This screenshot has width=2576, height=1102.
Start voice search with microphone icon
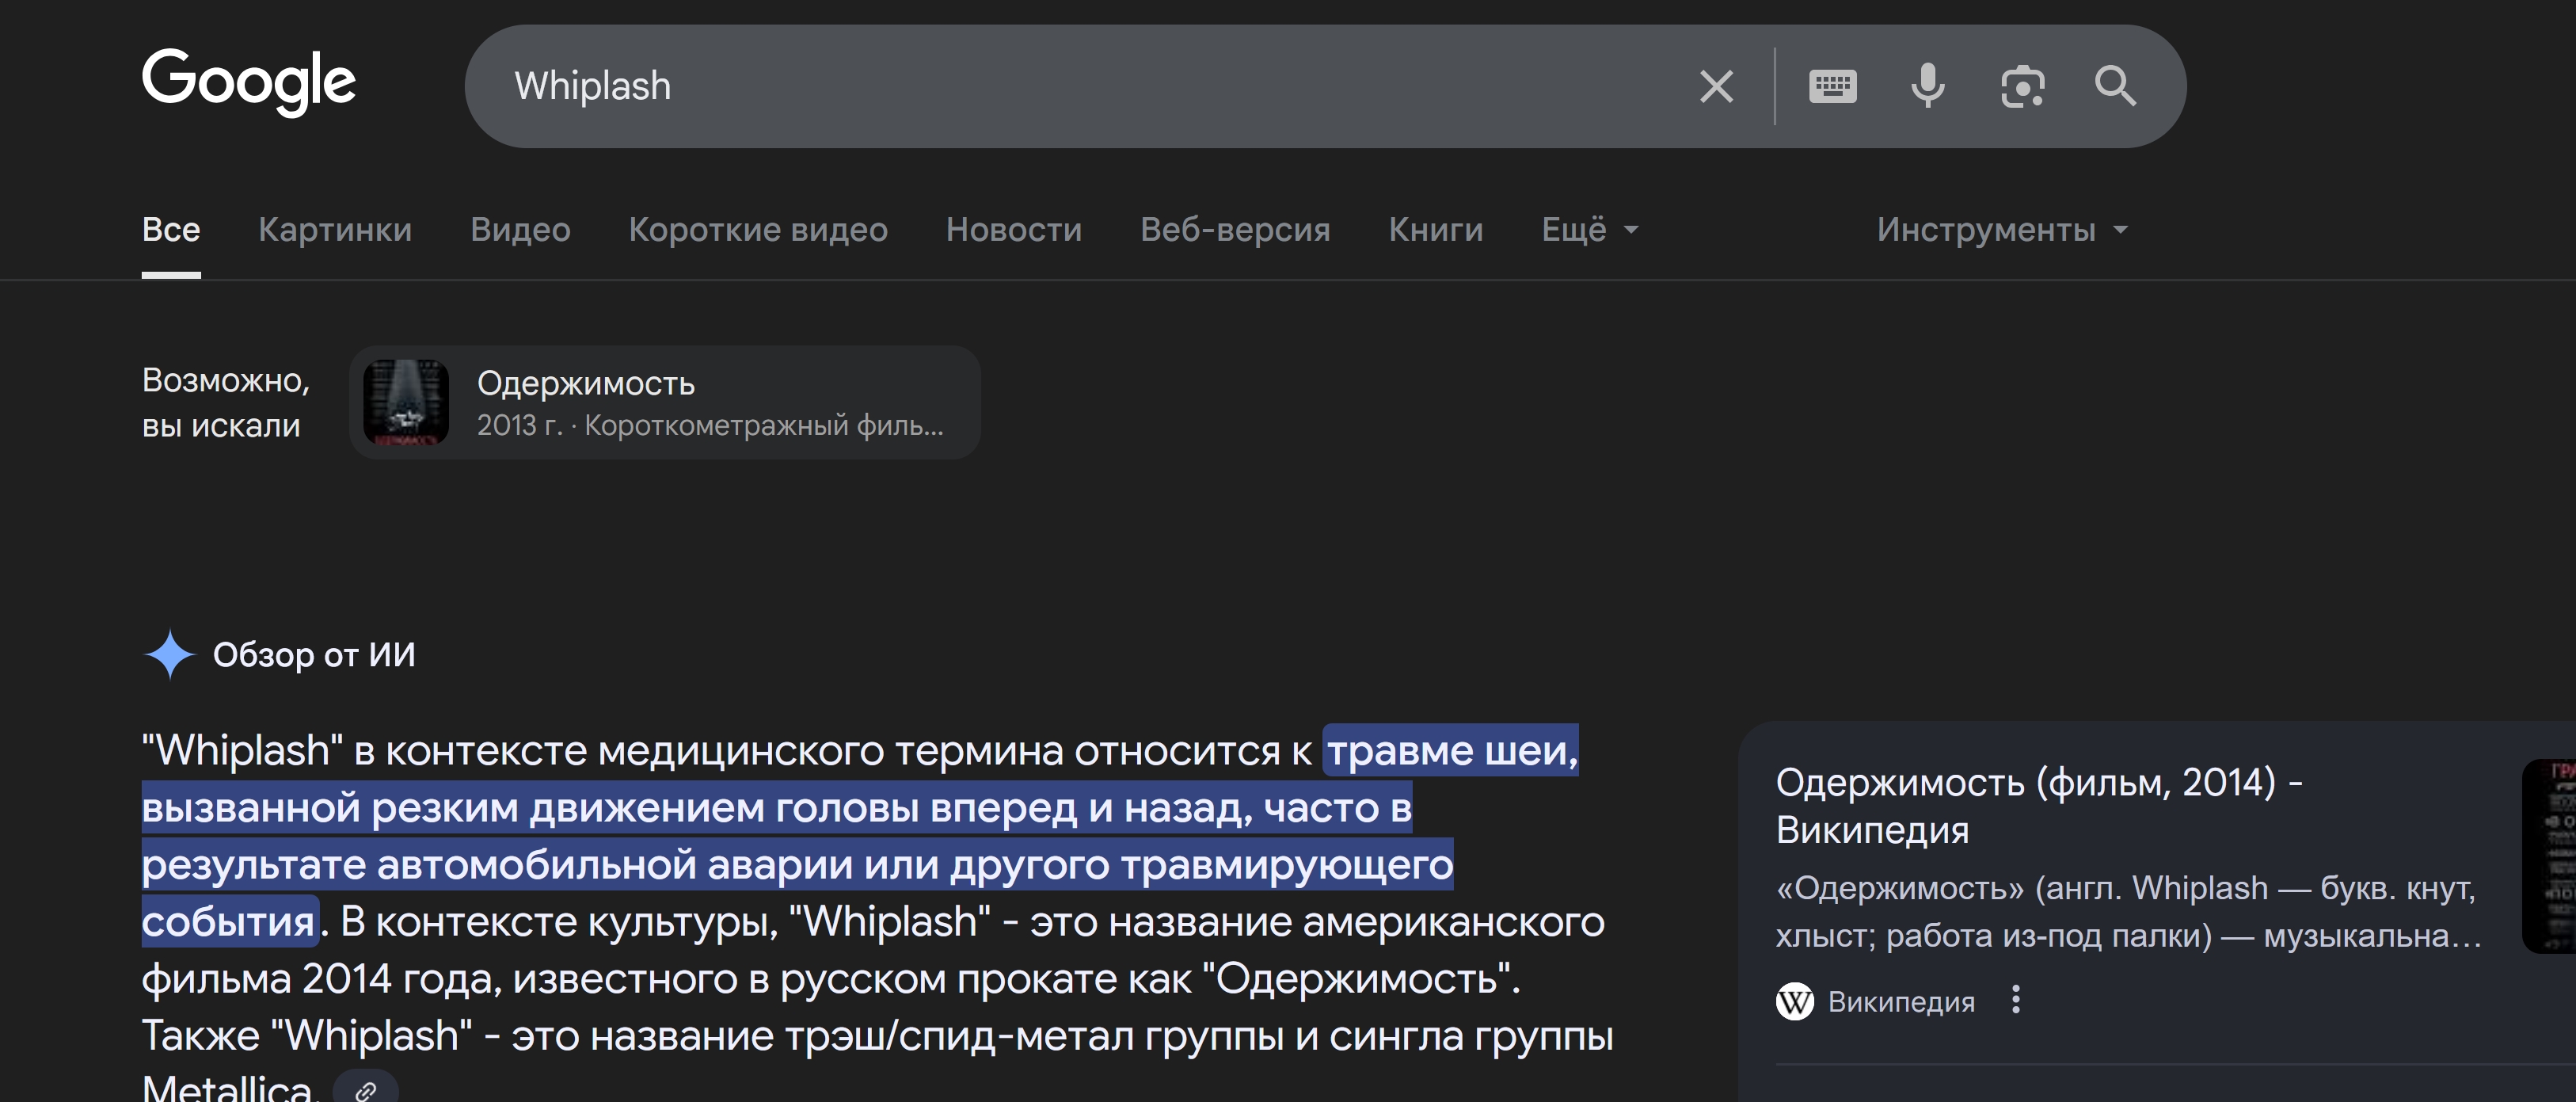1927,87
